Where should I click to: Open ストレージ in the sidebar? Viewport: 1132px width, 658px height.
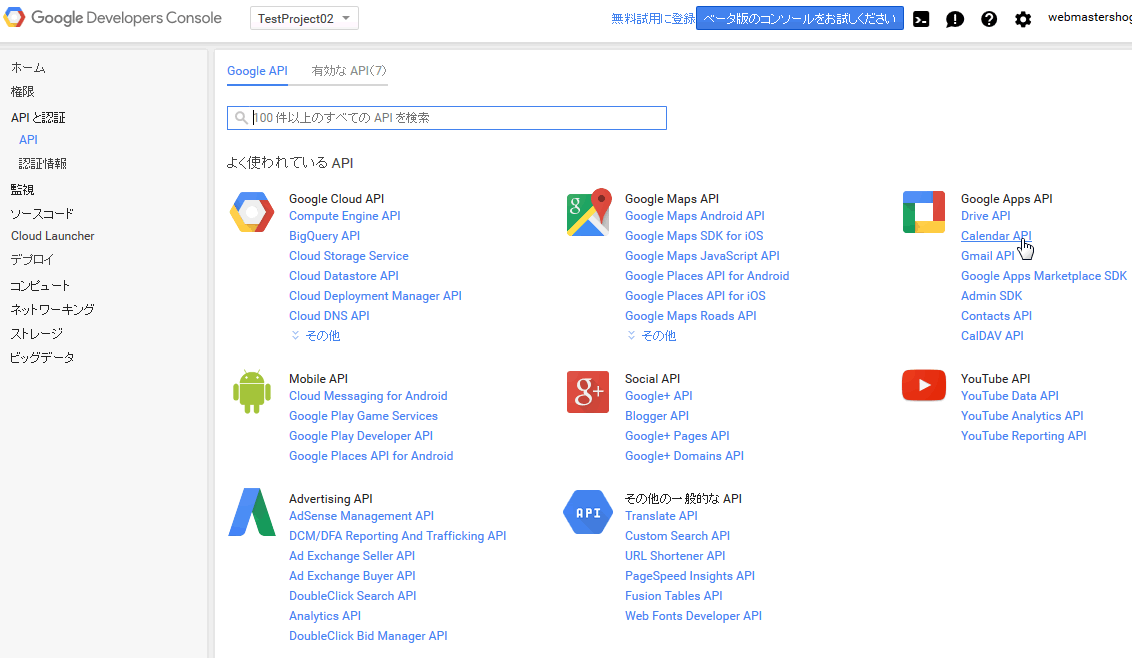[36, 334]
